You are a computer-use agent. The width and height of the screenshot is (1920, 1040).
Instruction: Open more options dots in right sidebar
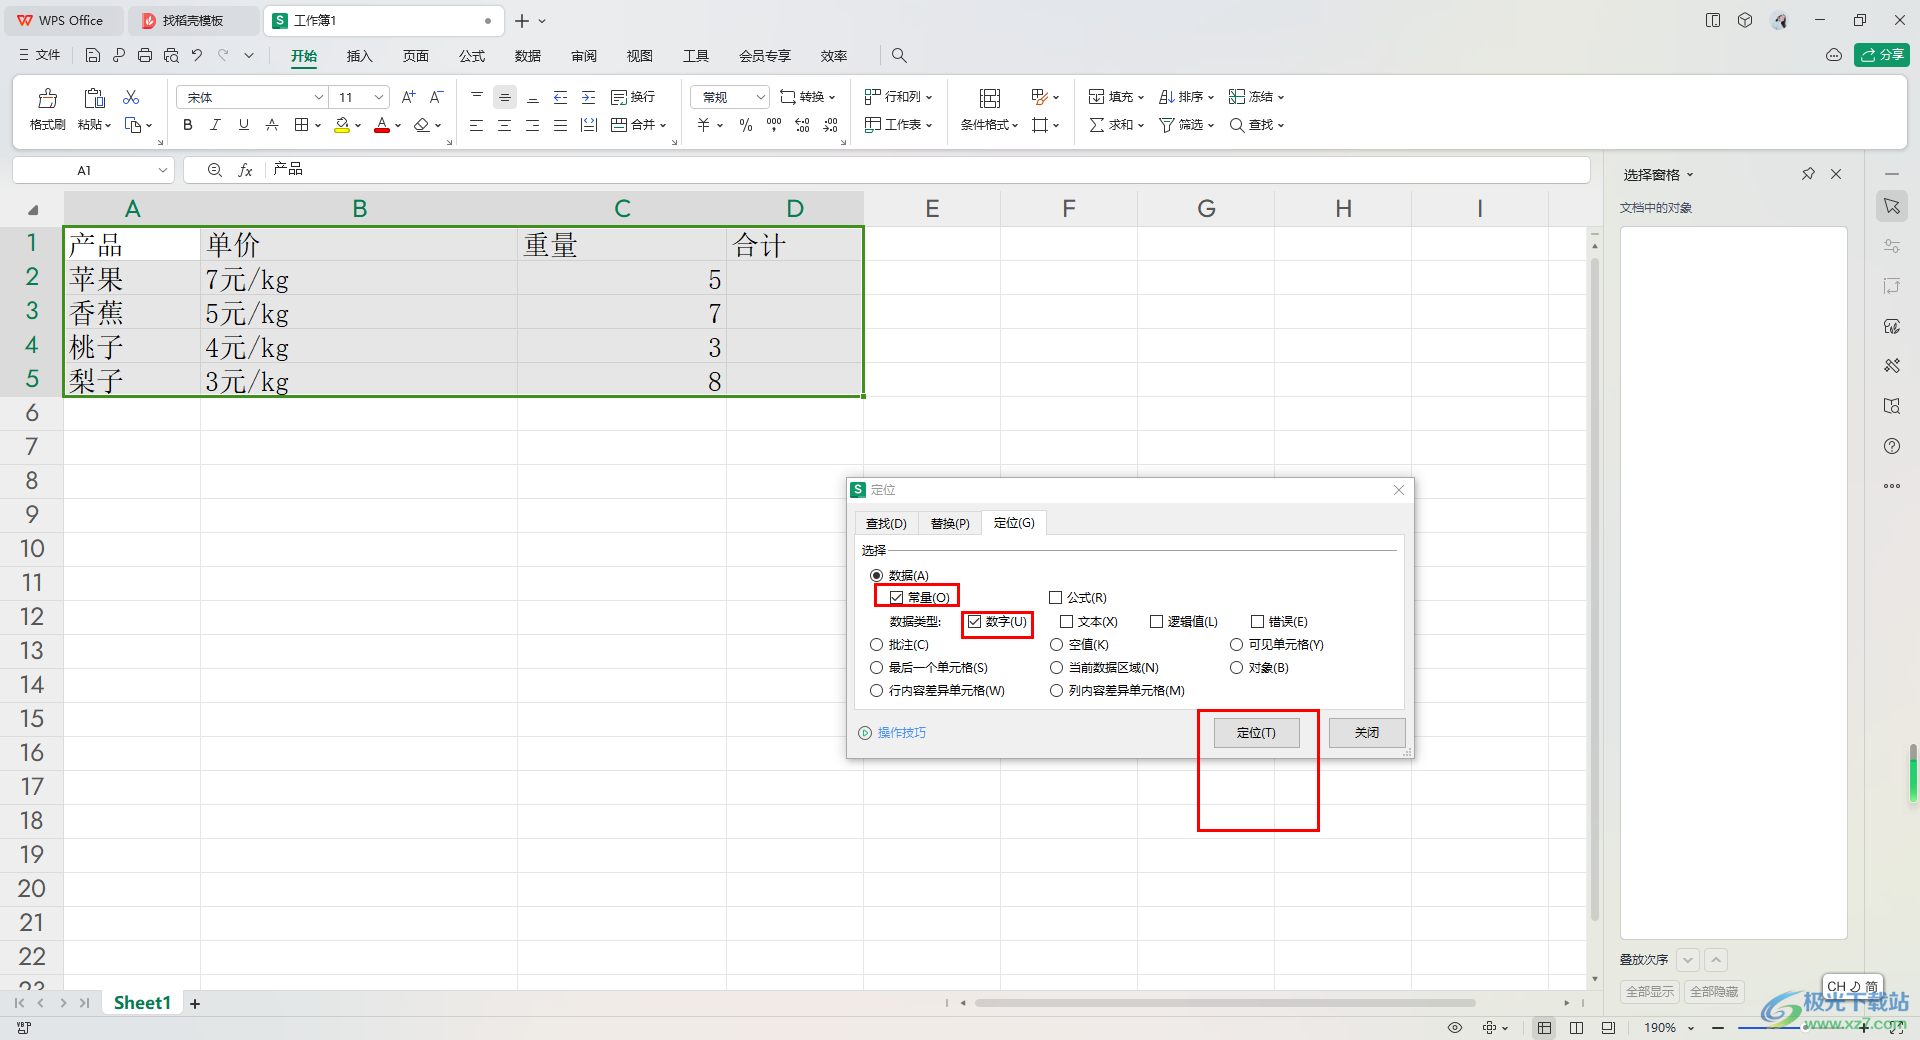1892,486
